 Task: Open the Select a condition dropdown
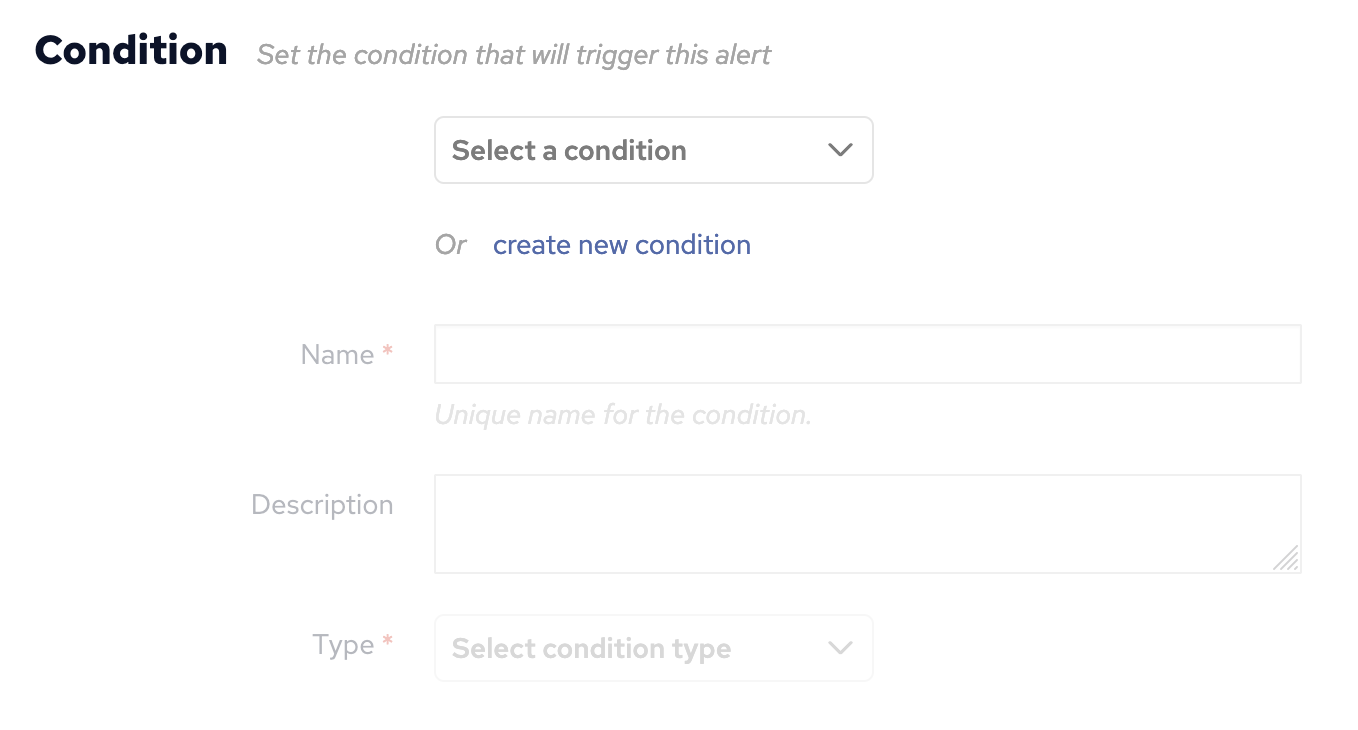653,150
